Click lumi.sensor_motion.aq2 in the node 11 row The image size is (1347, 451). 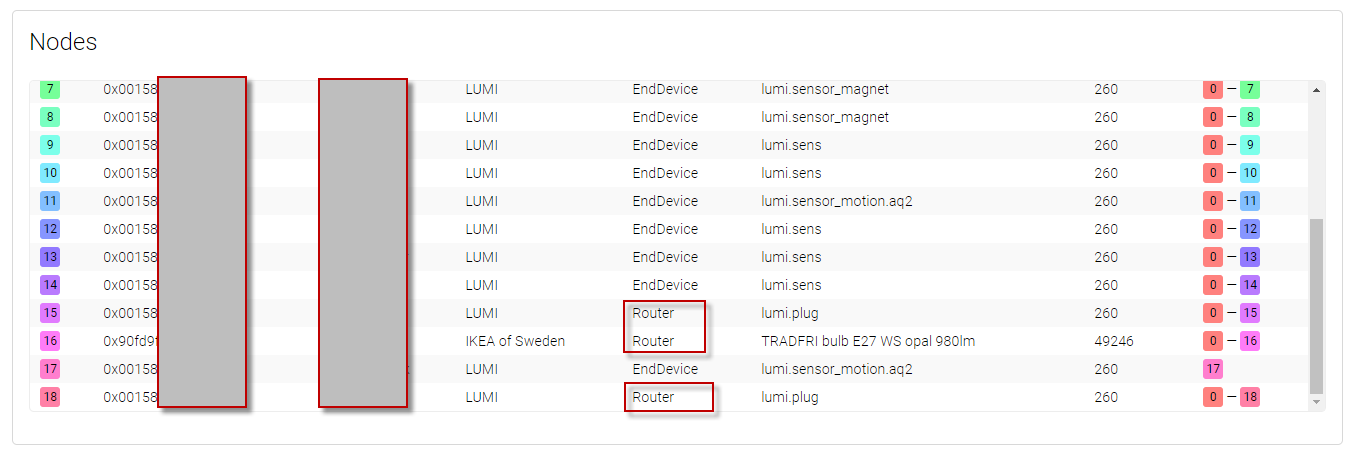pos(836,201)
